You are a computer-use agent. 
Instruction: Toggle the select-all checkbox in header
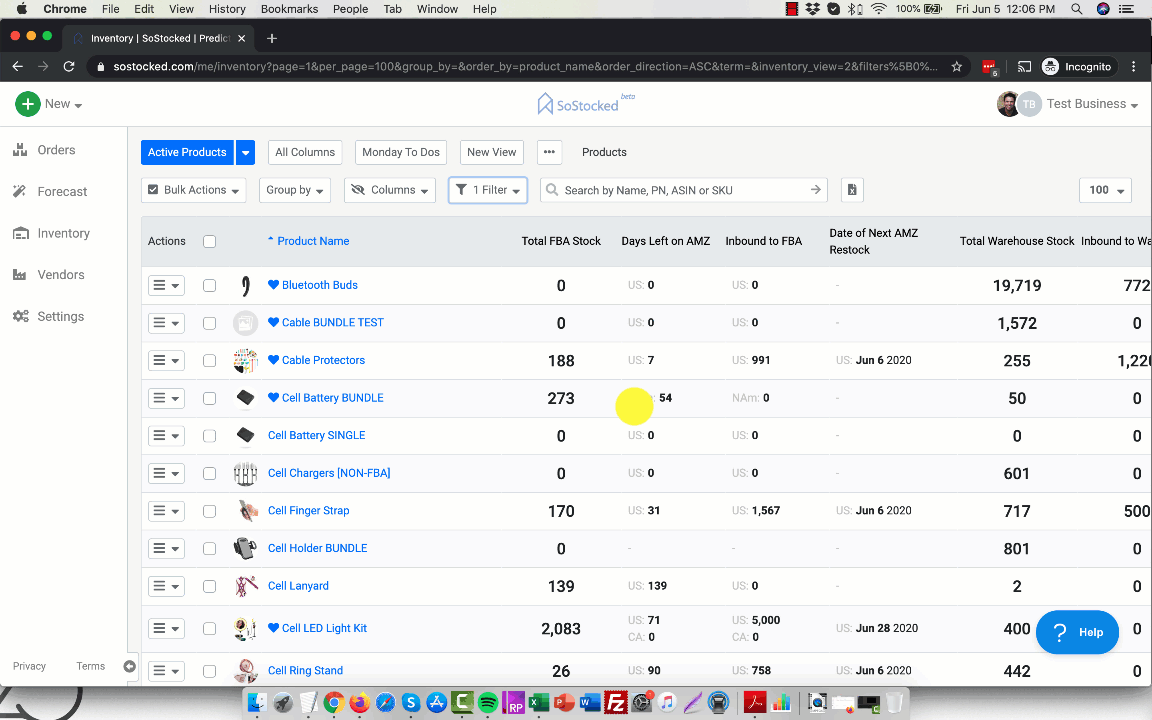(209, 242)
